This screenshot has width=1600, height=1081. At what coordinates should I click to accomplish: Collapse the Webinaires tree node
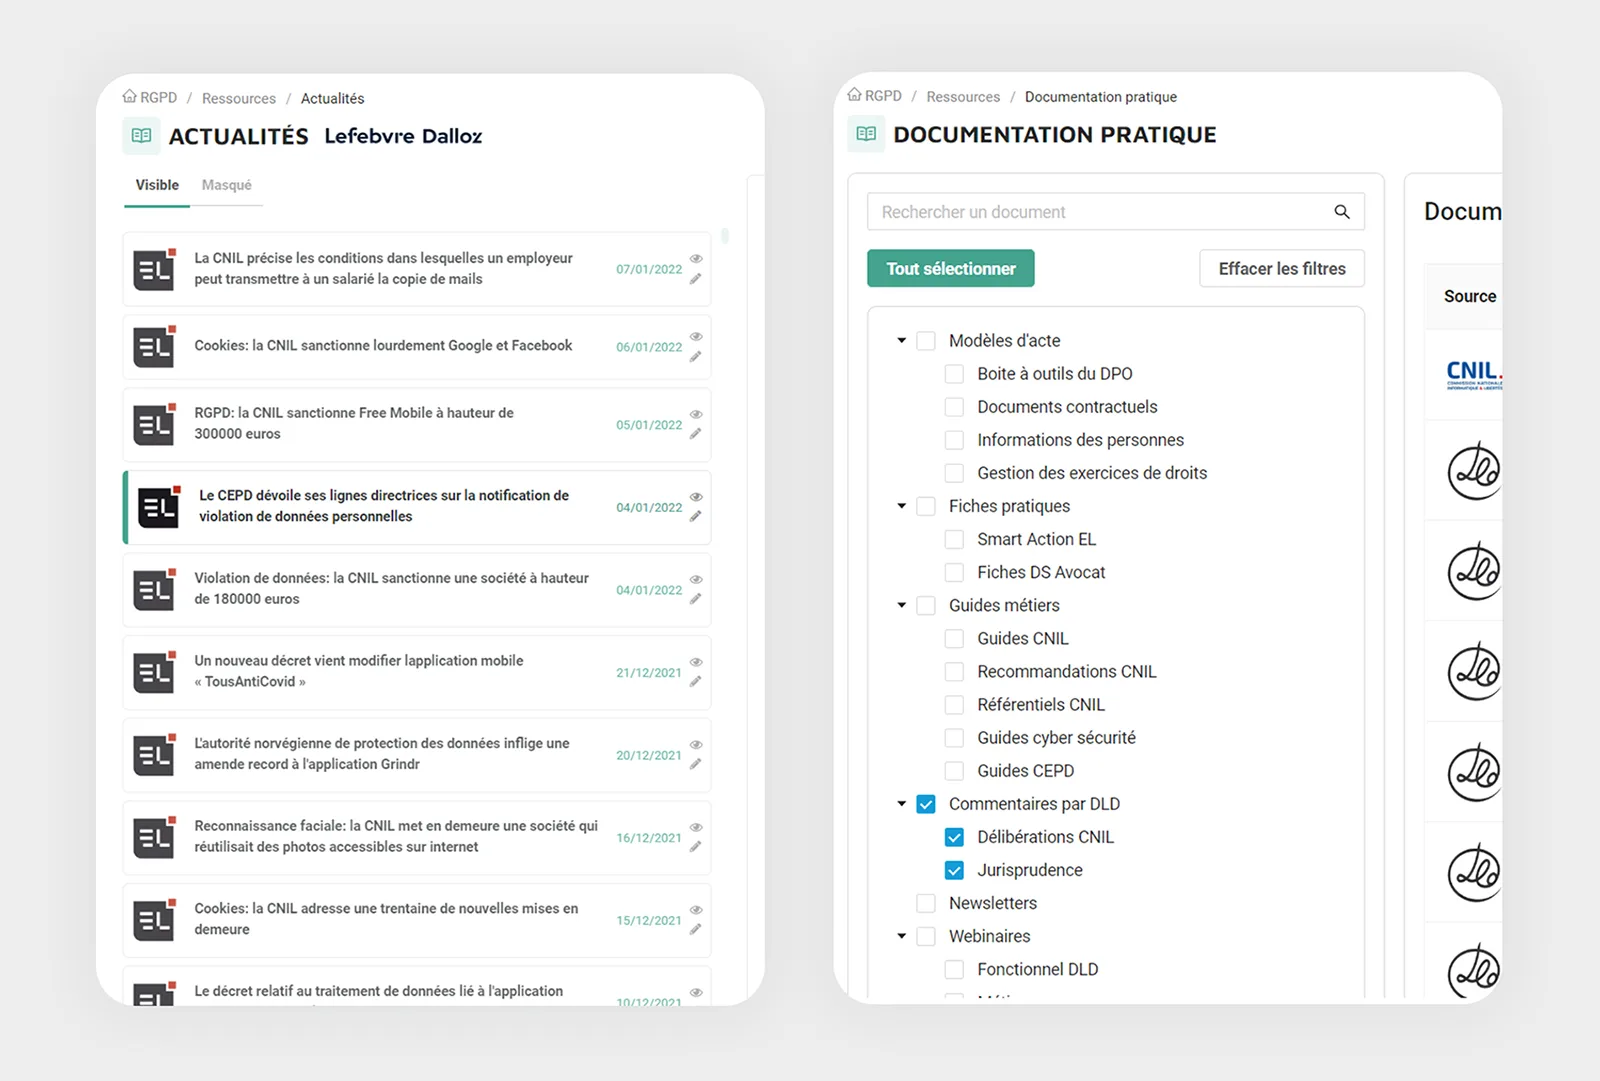pyautogui.click(x=901, y=936)
